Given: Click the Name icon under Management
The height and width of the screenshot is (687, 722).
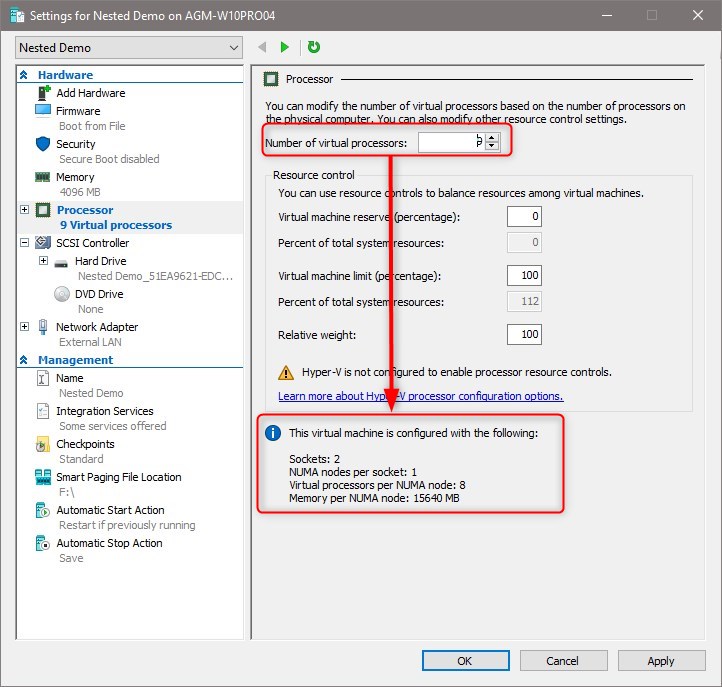Looking at the screenshot, I should [x=42, y=378].
